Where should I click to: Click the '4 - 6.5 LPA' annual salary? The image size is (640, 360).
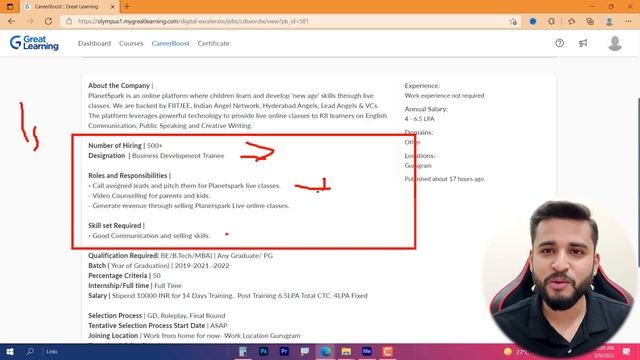coord(420,119)
